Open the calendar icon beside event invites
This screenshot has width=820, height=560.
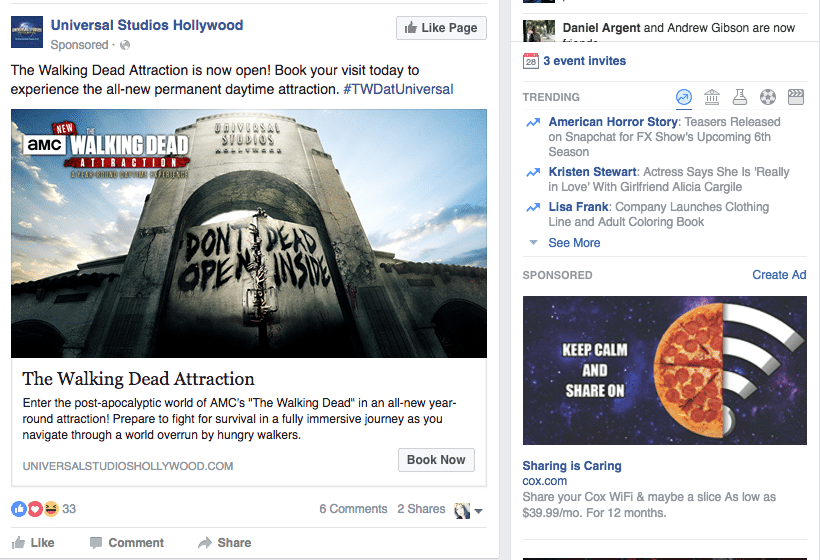(531, 61)
